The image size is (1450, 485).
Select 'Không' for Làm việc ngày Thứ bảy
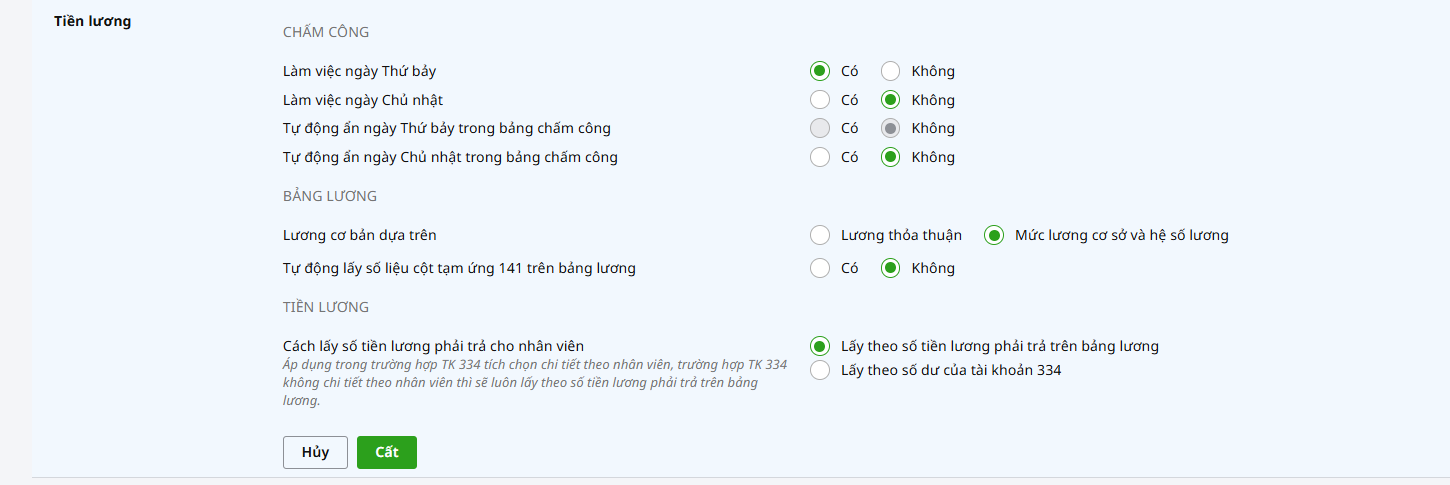(x=891, y=71)
